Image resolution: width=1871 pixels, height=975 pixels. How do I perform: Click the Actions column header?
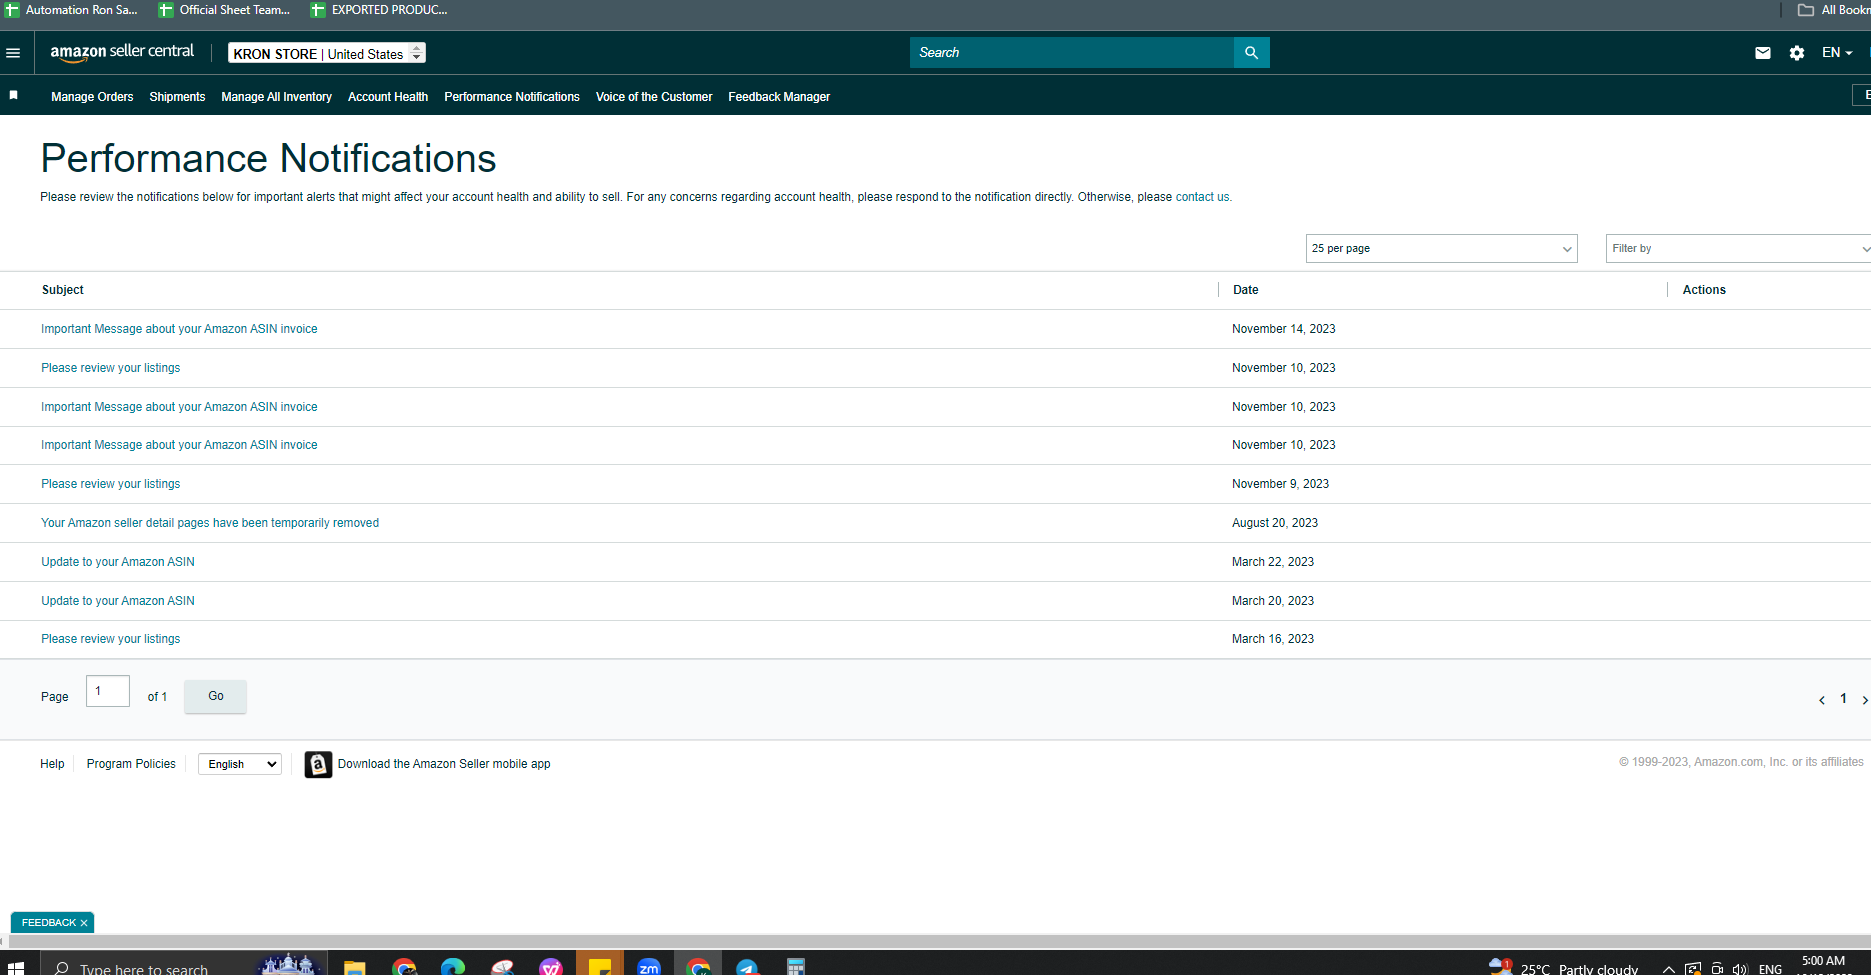pyautogui.click(x=1704, y=290)
